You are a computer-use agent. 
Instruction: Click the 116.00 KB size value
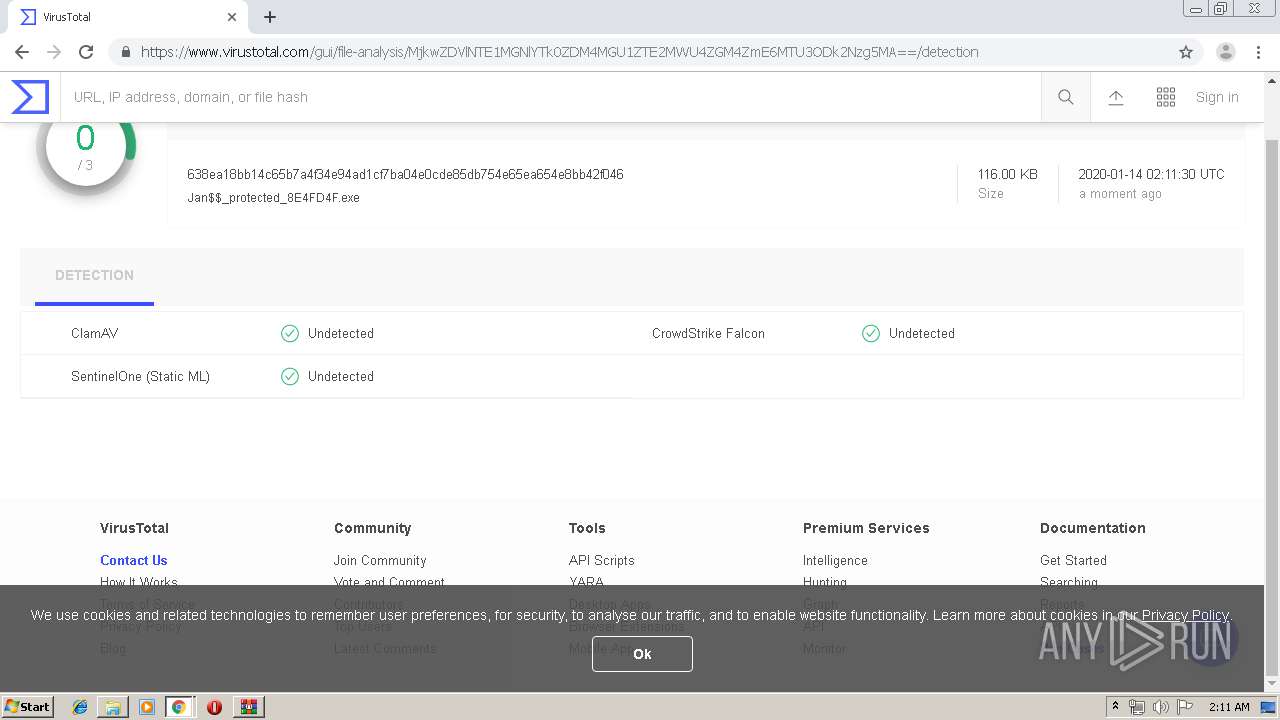[x=1008, y=174]
